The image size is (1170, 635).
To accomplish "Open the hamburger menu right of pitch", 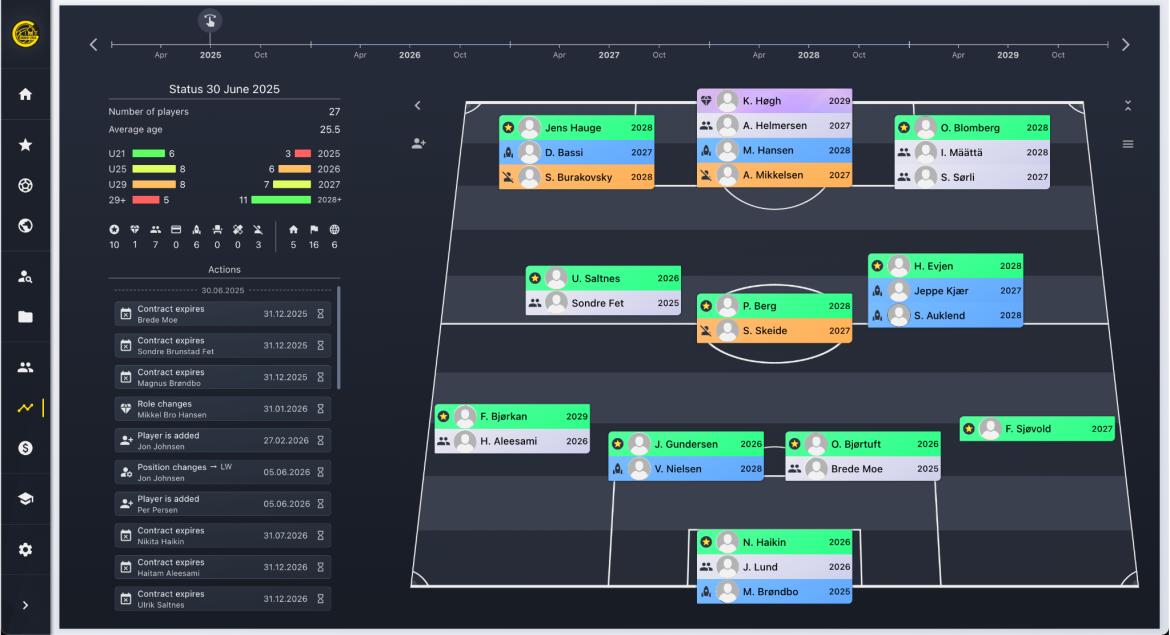I will pyautogui.click(x=1128, y=144).
